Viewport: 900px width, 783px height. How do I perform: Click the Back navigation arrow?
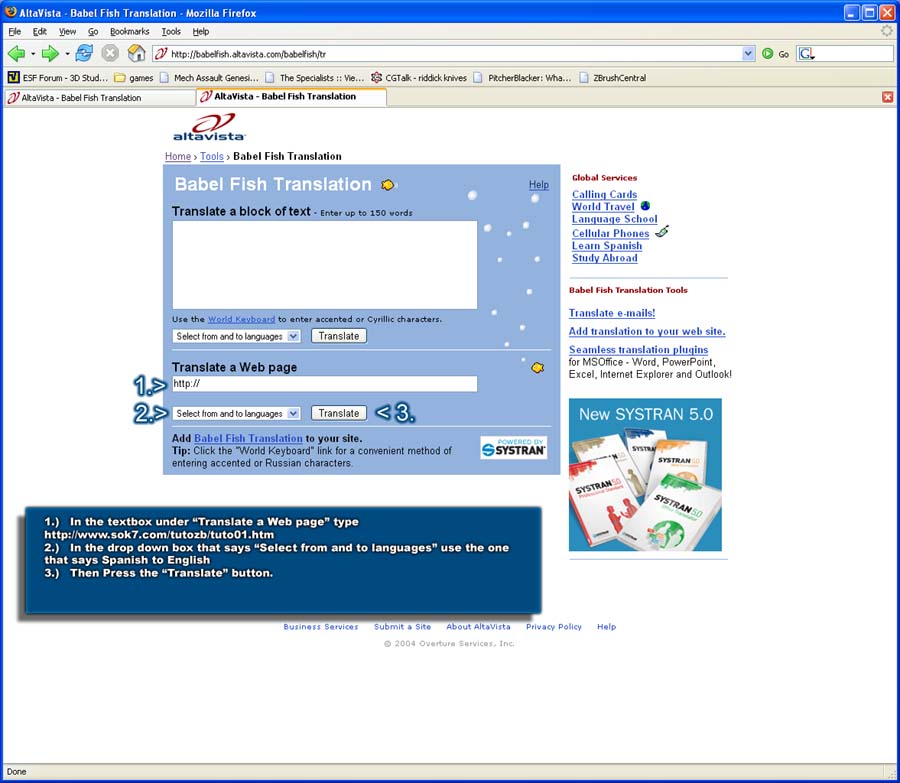pyautogui.click(x=17, y=53)
